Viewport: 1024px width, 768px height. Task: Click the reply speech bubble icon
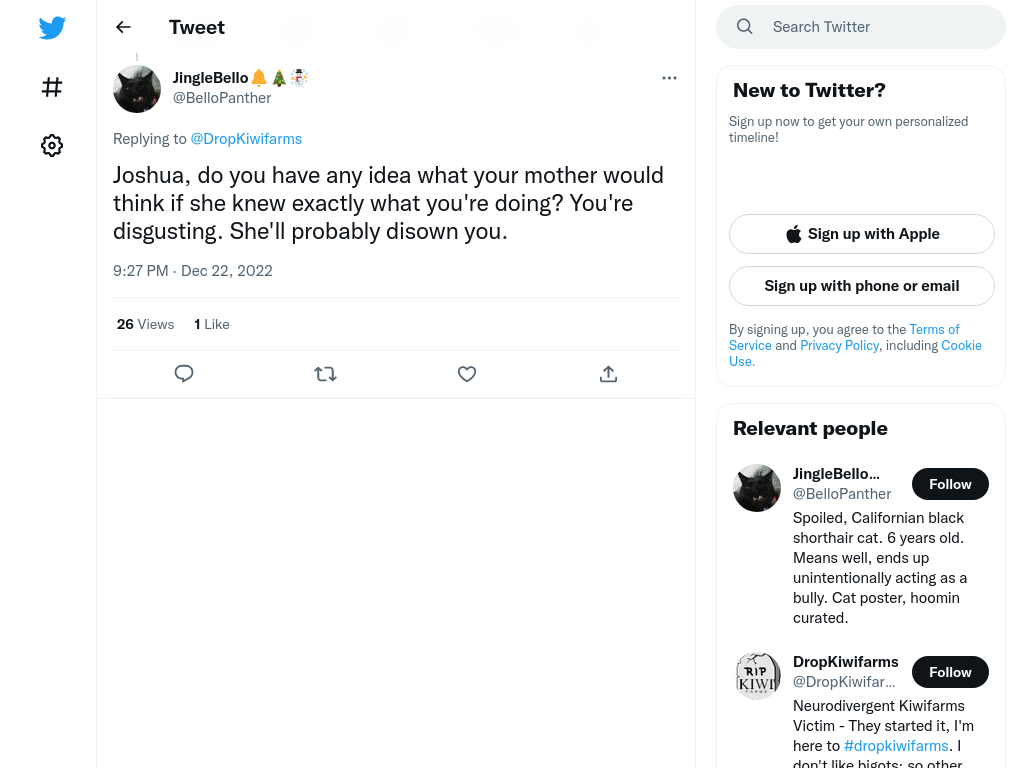184,374
